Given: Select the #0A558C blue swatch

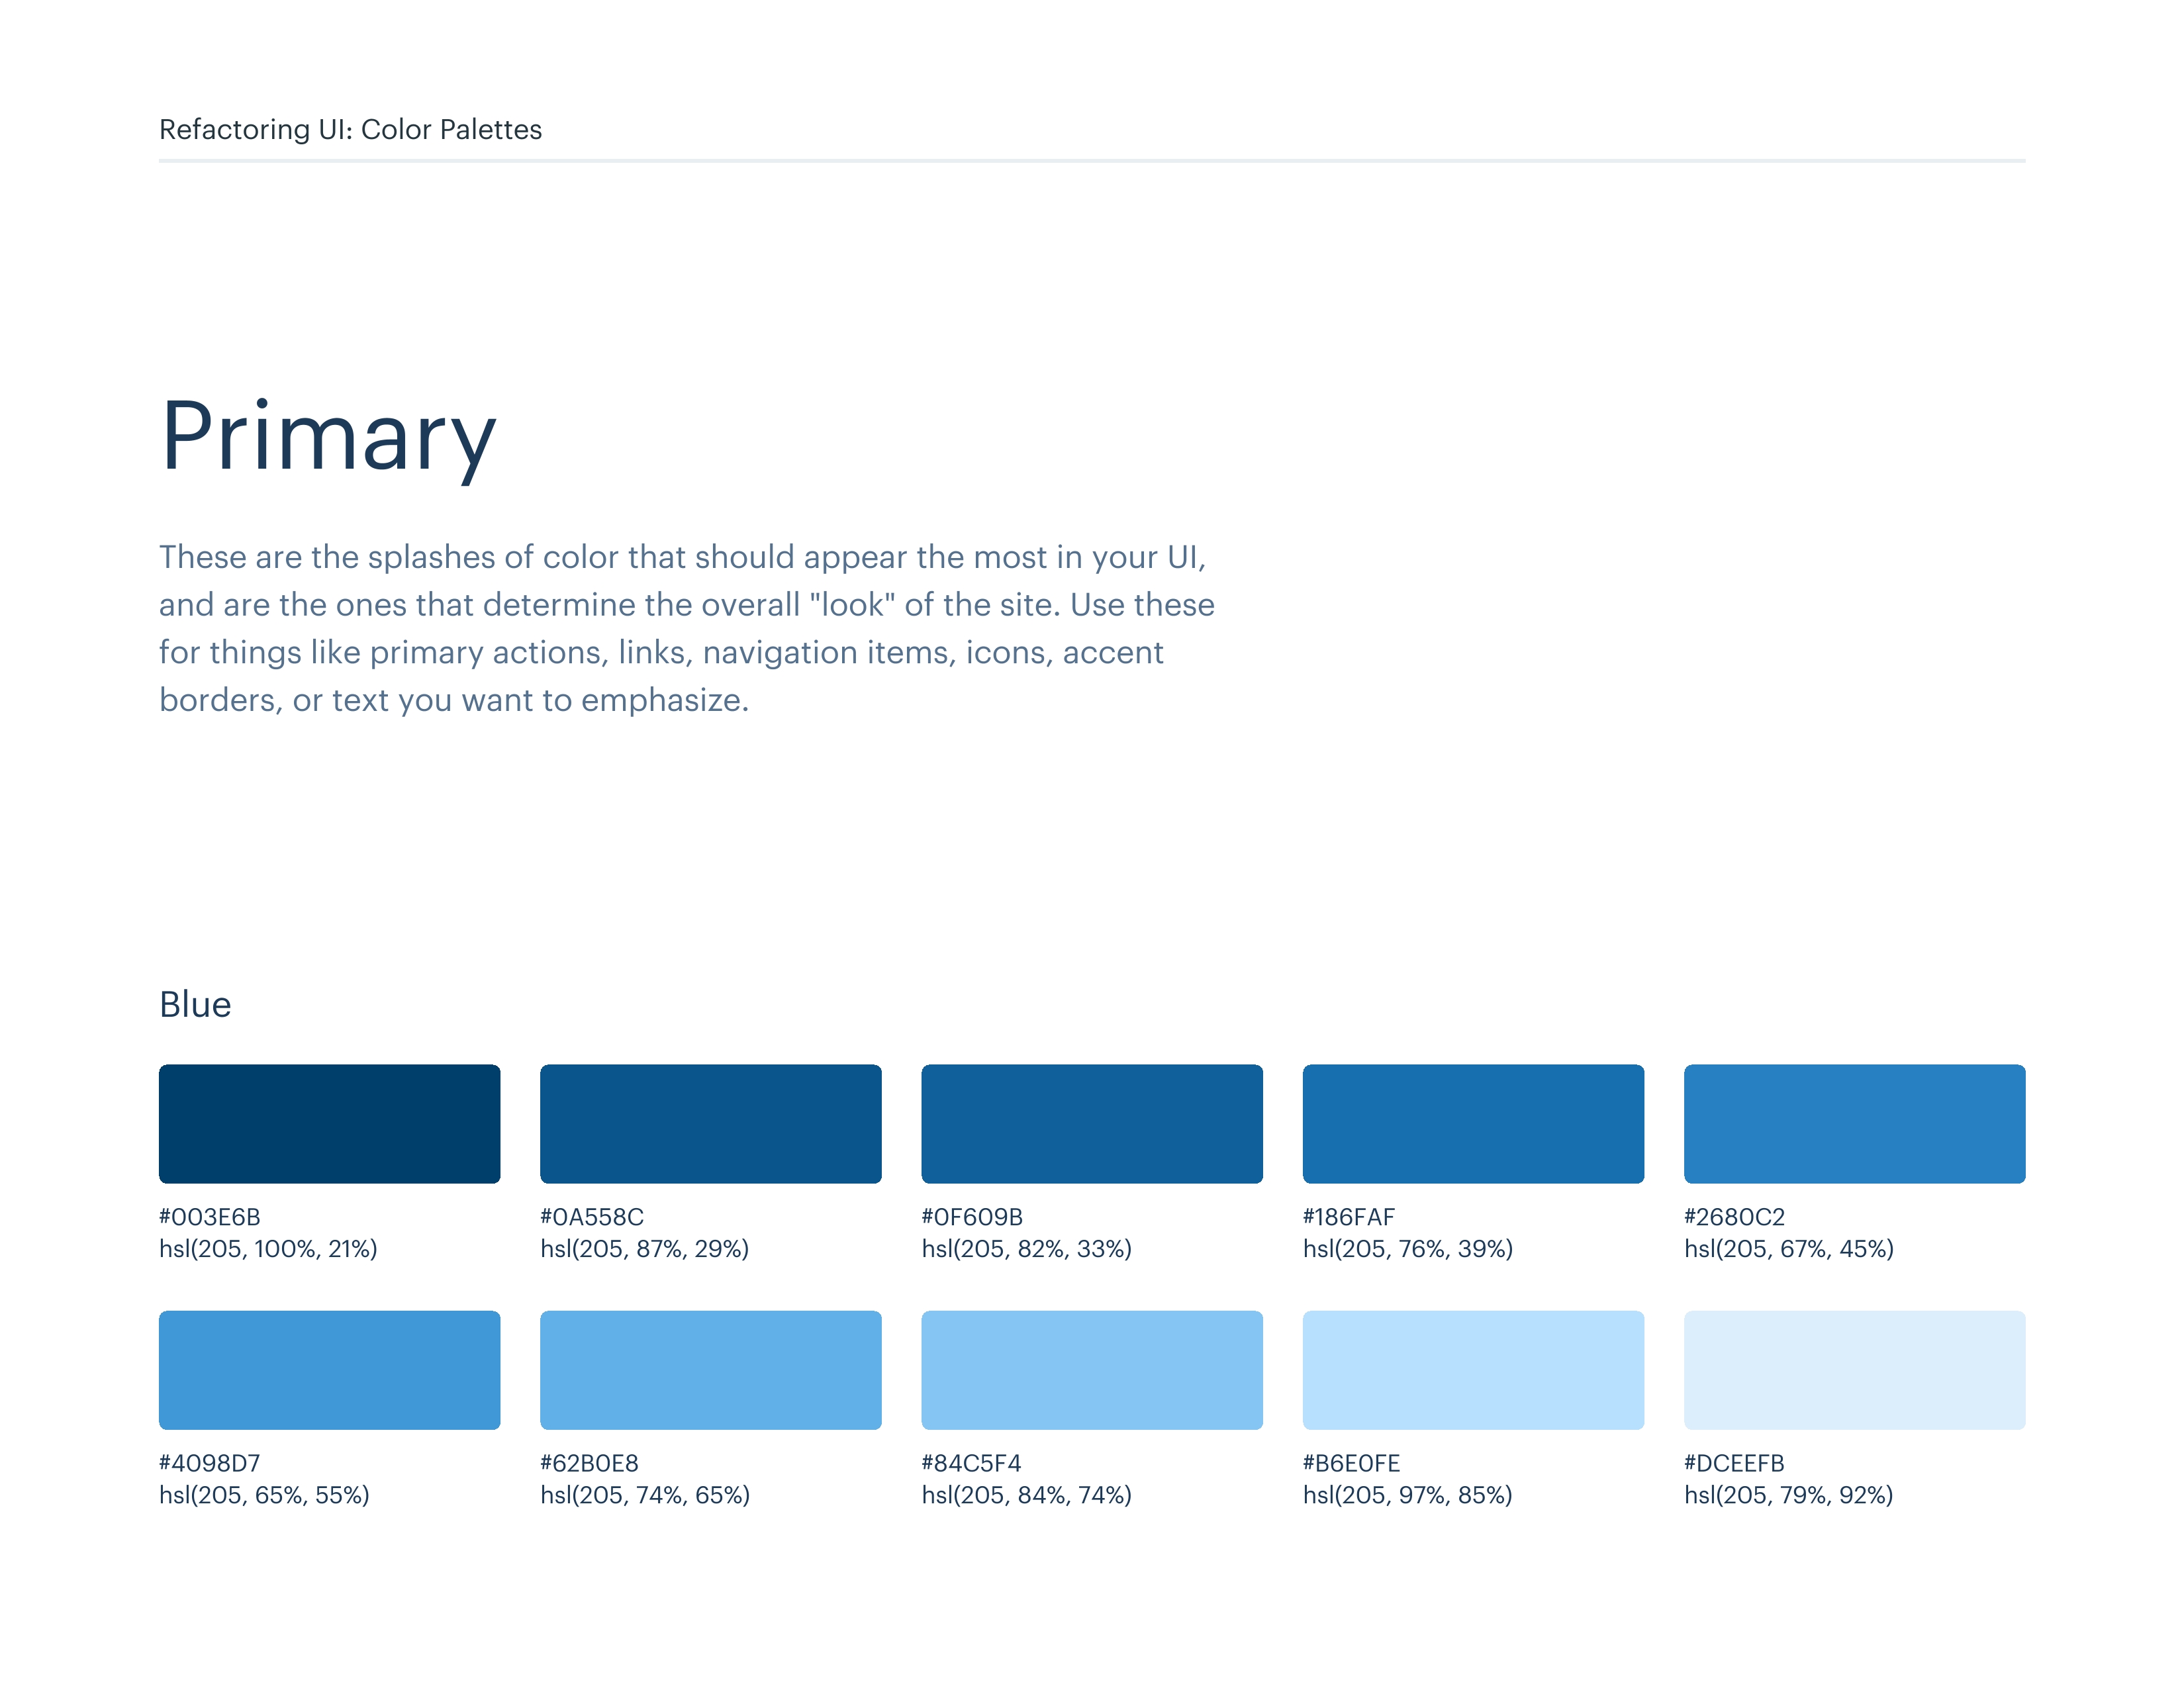Looking at the screenshot, I should tap(710, 1123).
